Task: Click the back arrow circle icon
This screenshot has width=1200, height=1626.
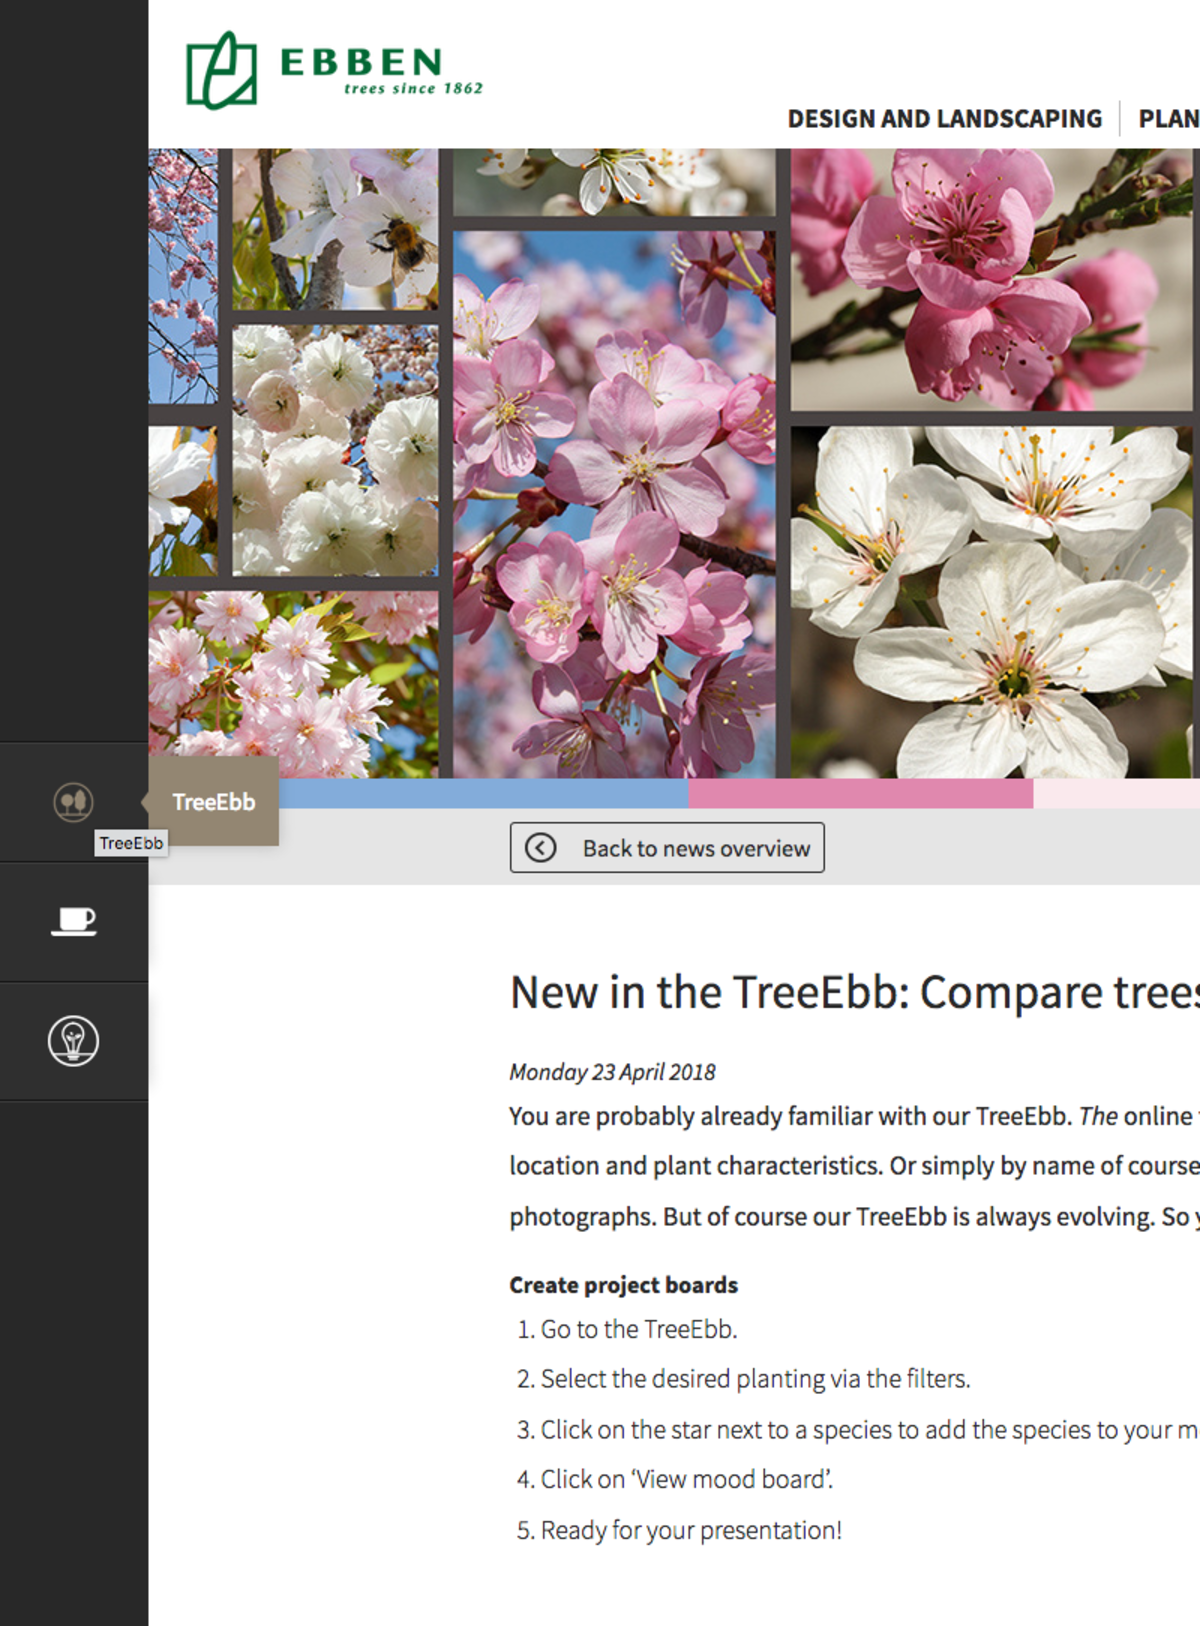Action: coord(541,848)
